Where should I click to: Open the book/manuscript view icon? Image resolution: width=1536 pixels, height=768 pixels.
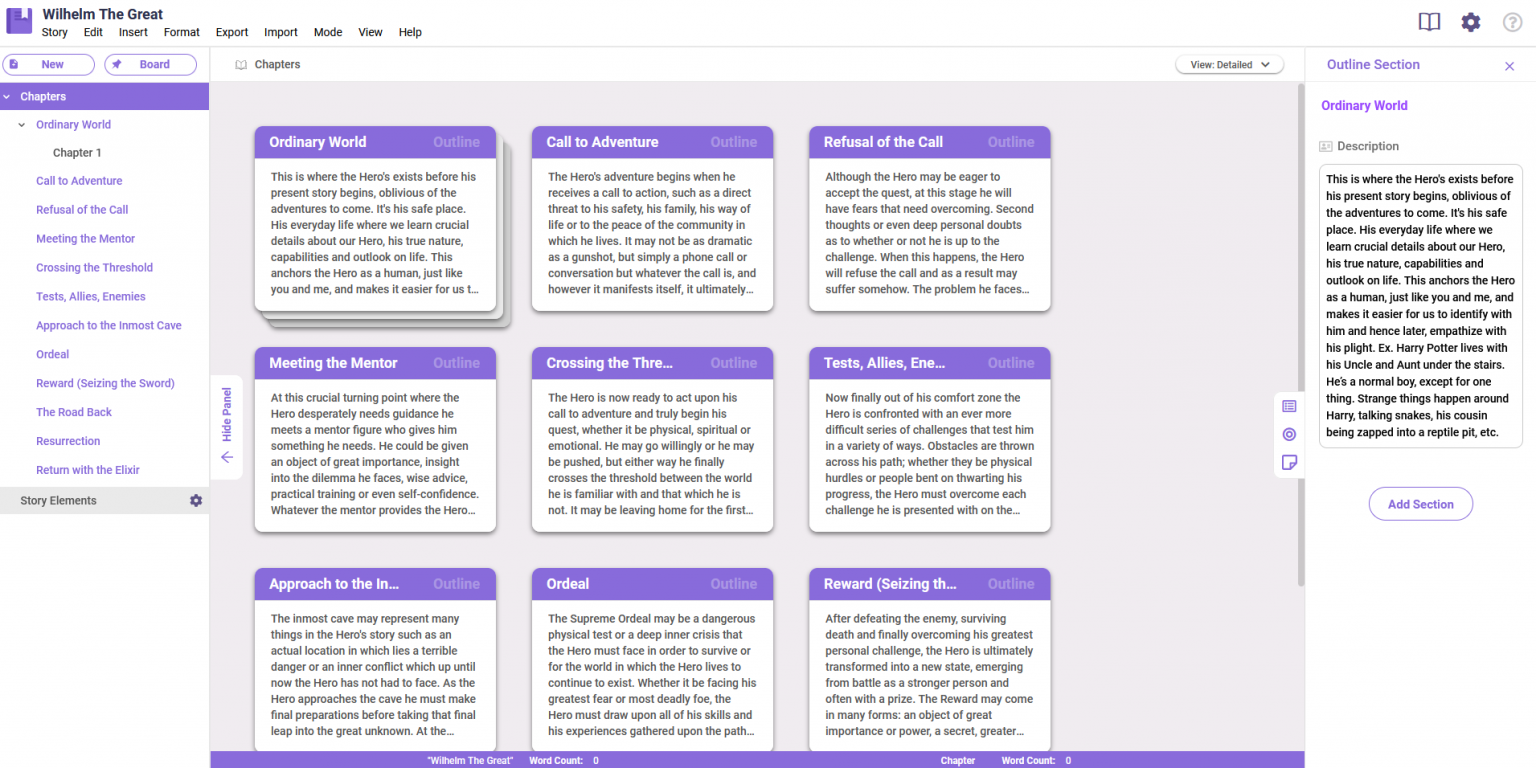coord(1429,21)
